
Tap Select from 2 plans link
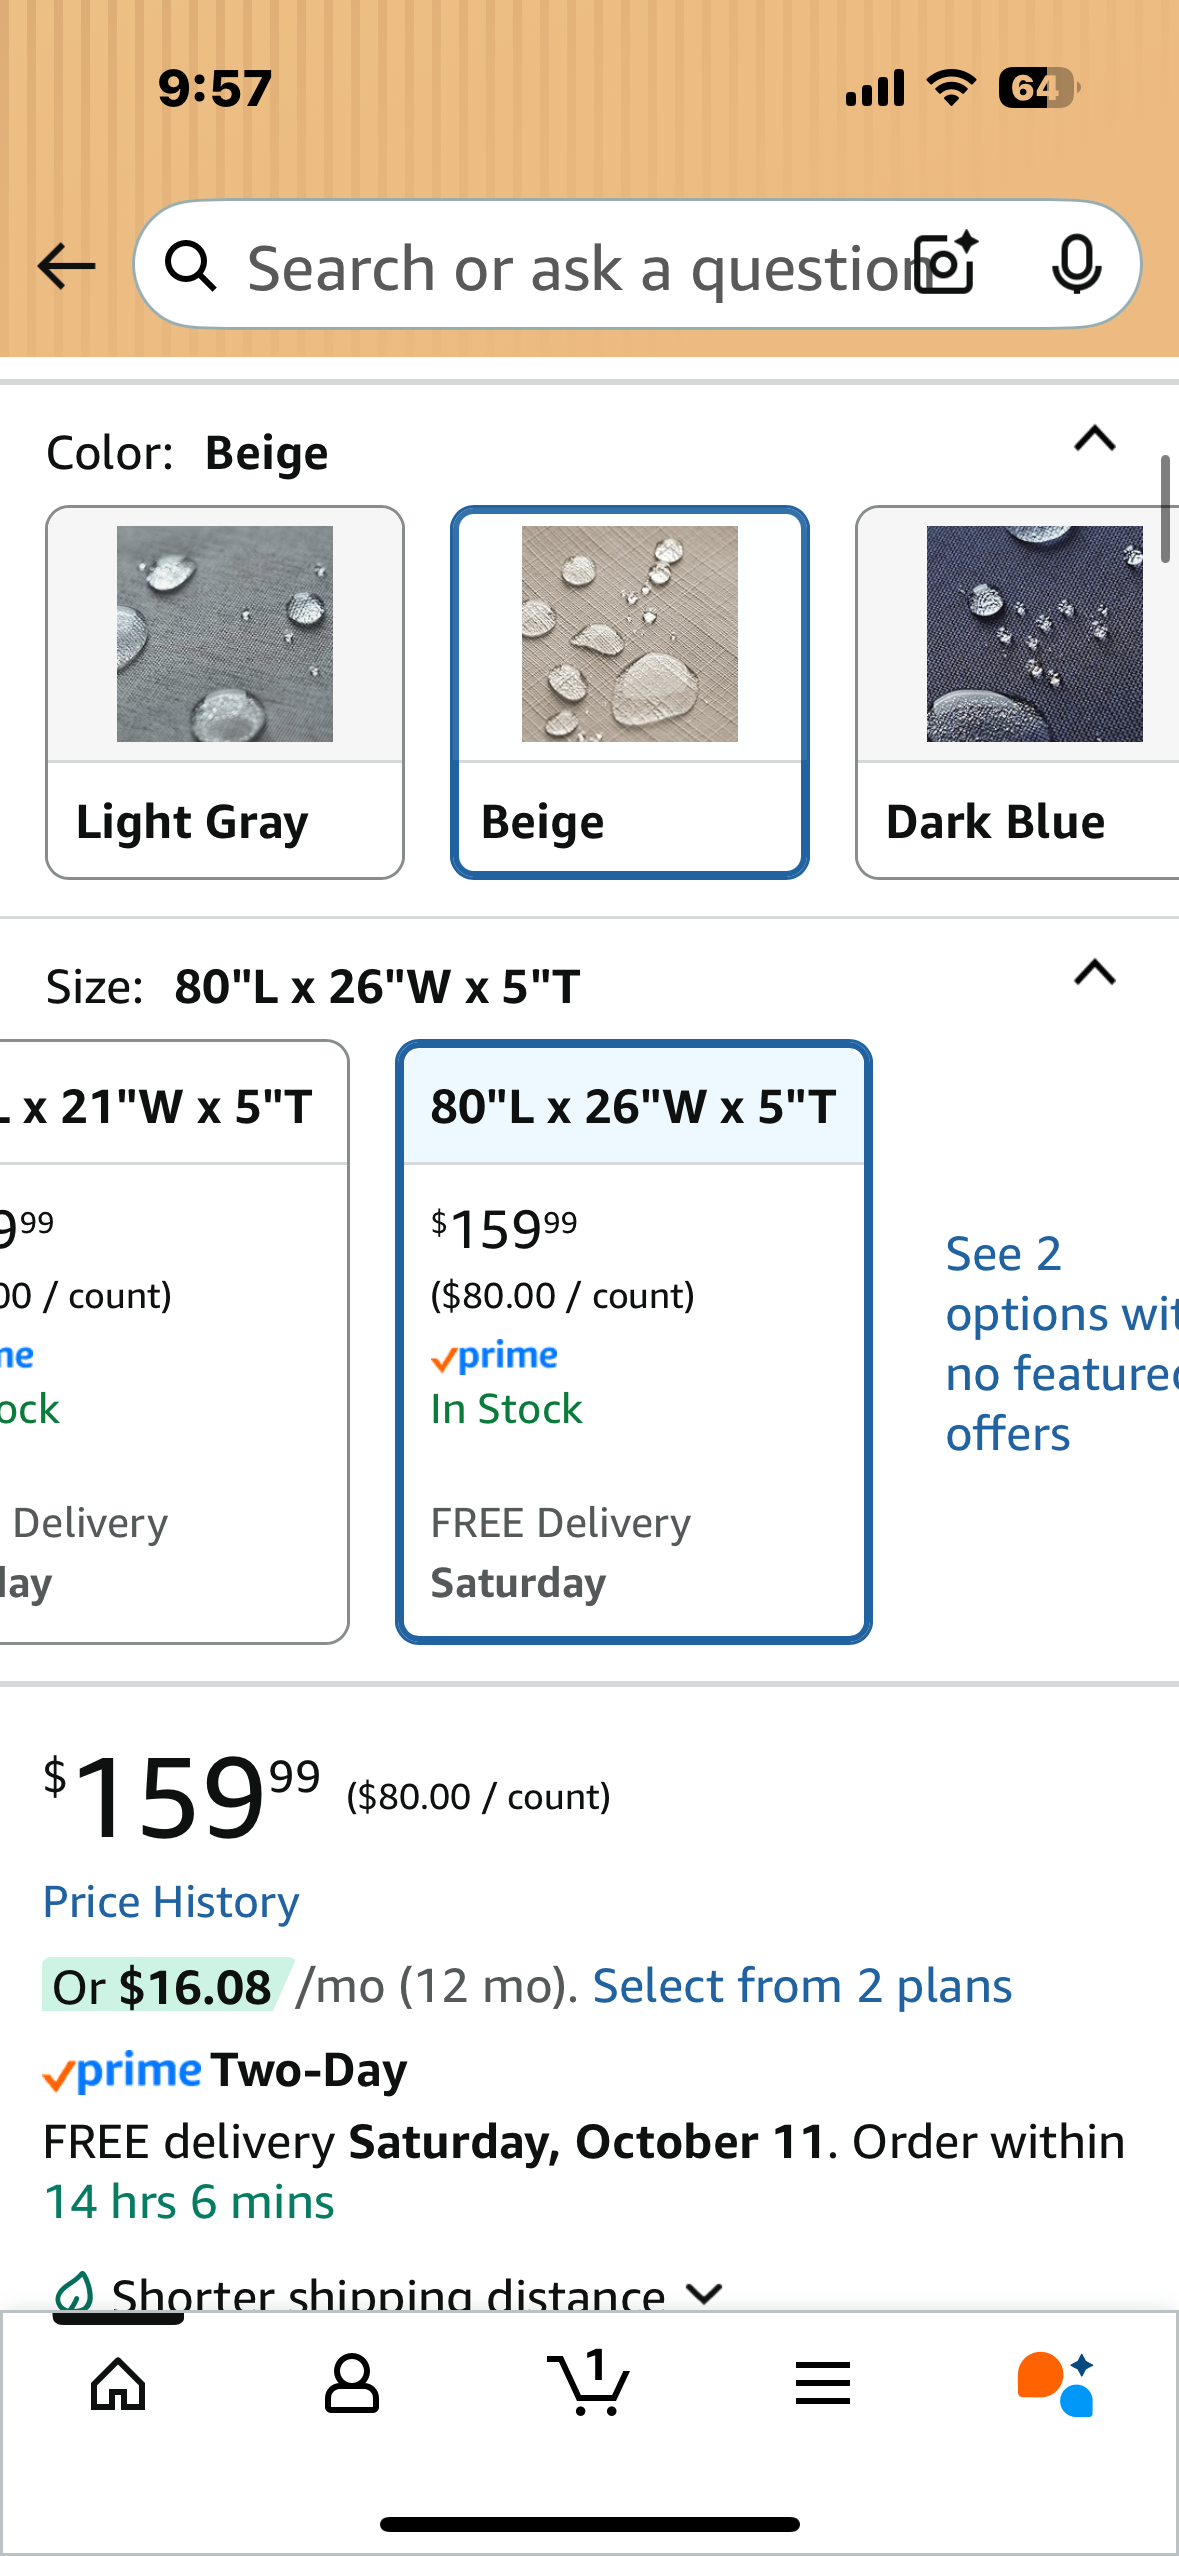tap(802, 1986)
